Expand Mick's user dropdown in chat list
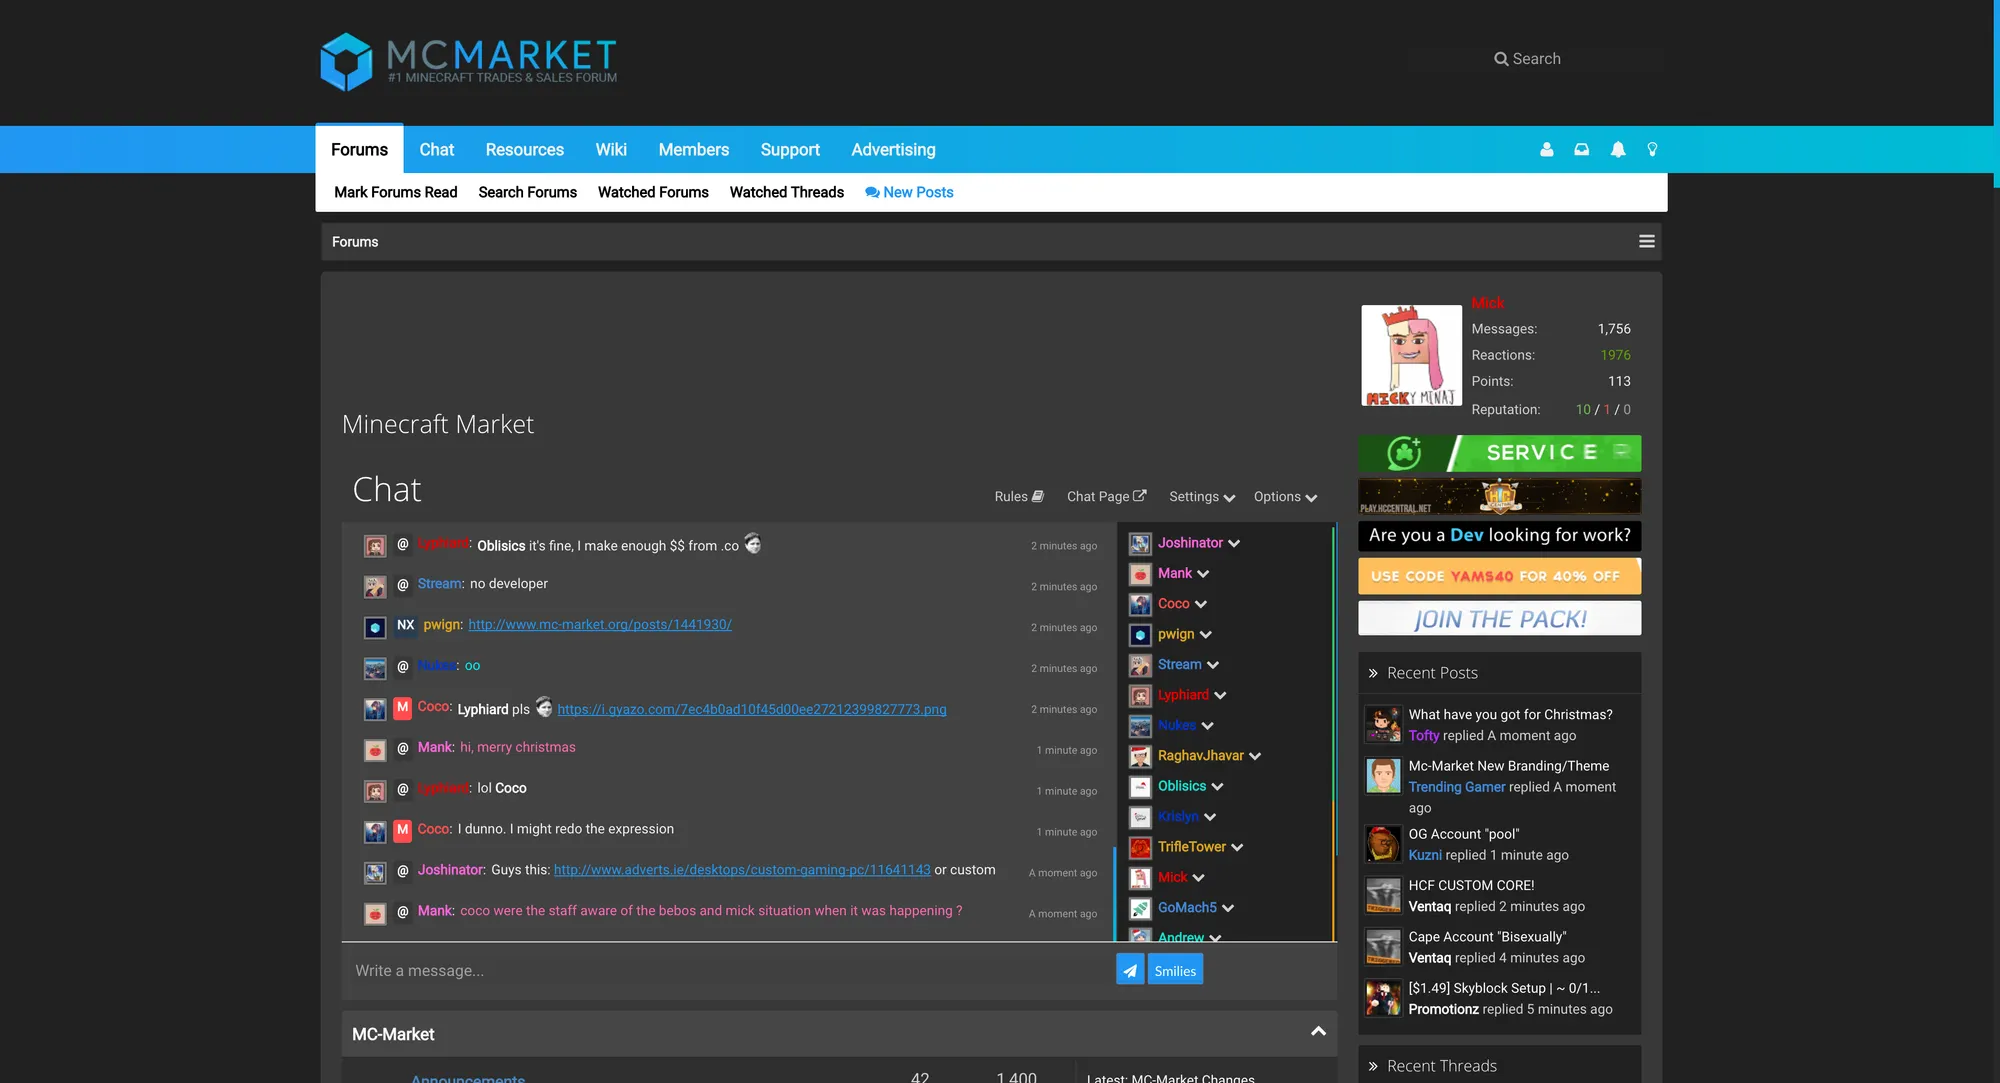 pyautogui.click(x=1199, y=878)
